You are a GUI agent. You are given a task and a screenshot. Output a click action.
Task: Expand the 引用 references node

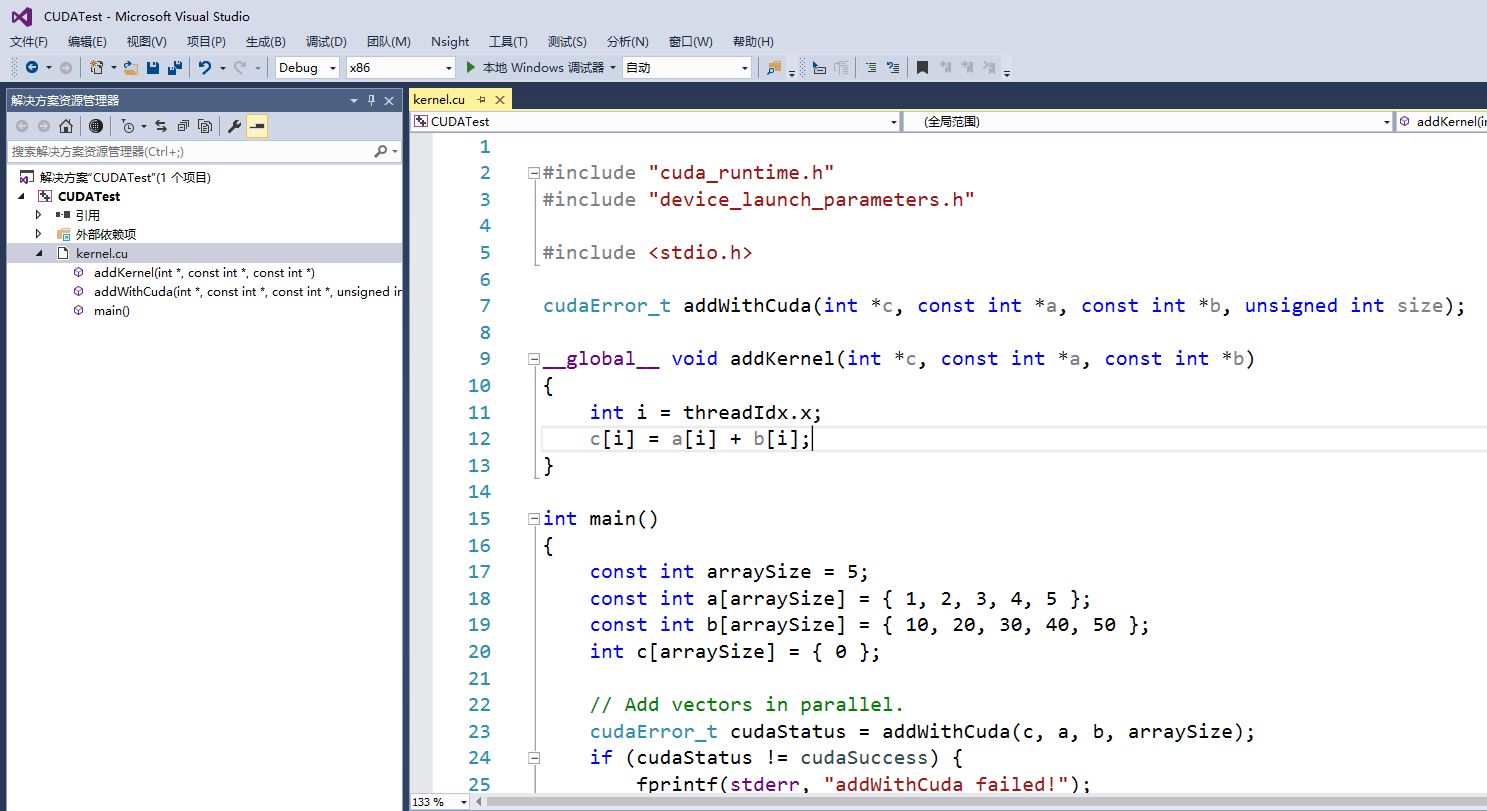(39, 215)
